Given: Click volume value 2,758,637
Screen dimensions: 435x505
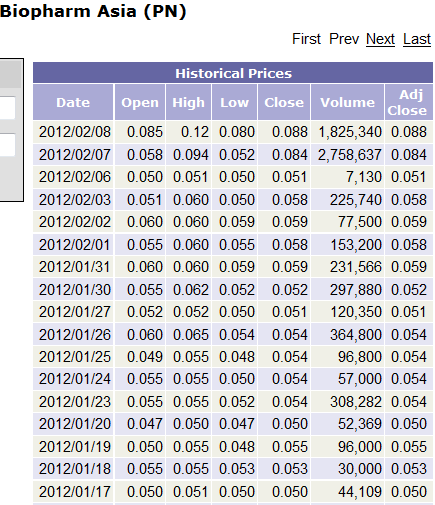Looking at the screenshot, I should pos(350,155).
